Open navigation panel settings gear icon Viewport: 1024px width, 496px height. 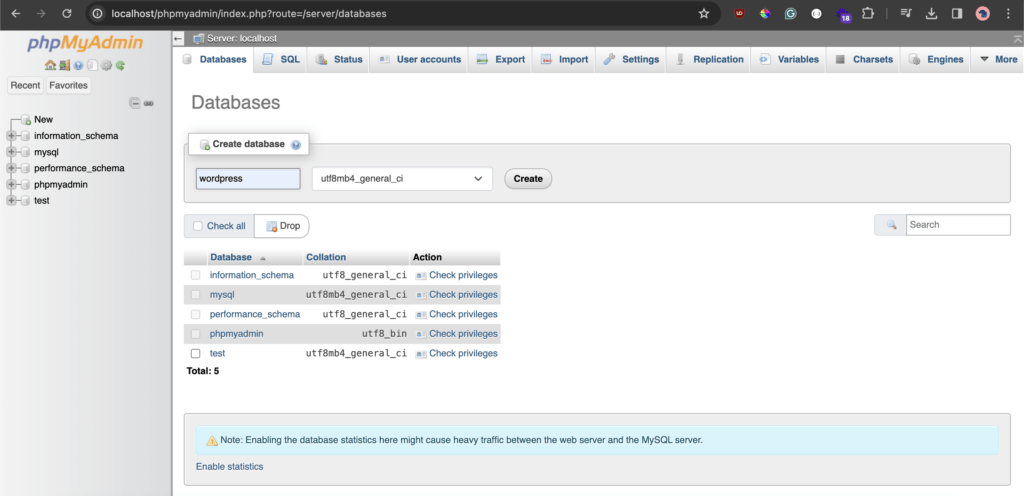point(106,65)
